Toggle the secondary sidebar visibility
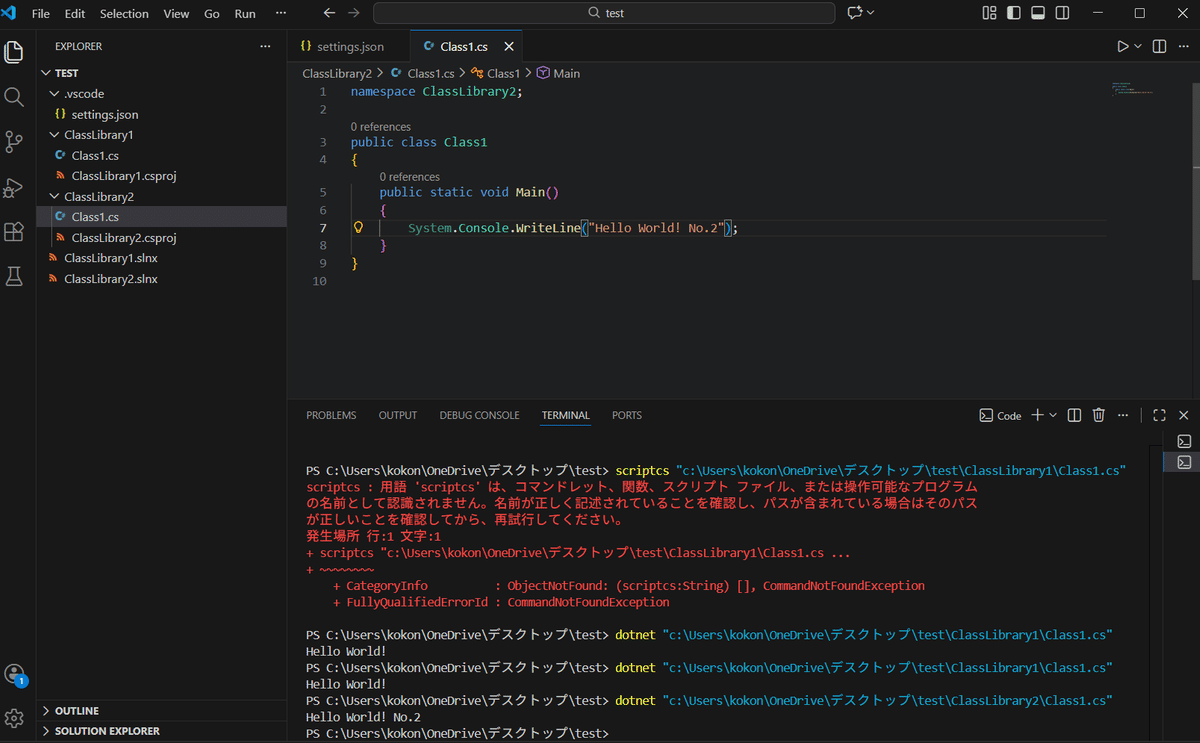 pos(1062,13)
